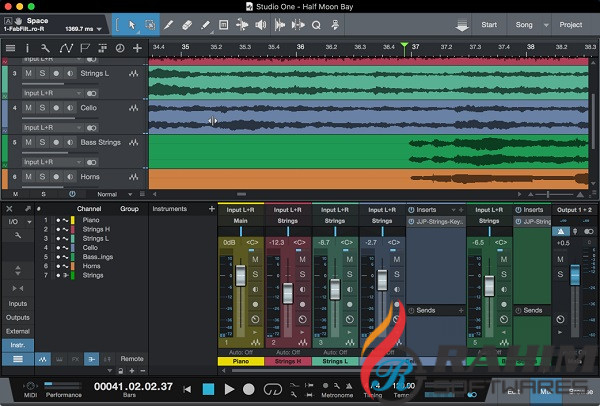Add an instrument with the plus icon

(x=212, y=209)
